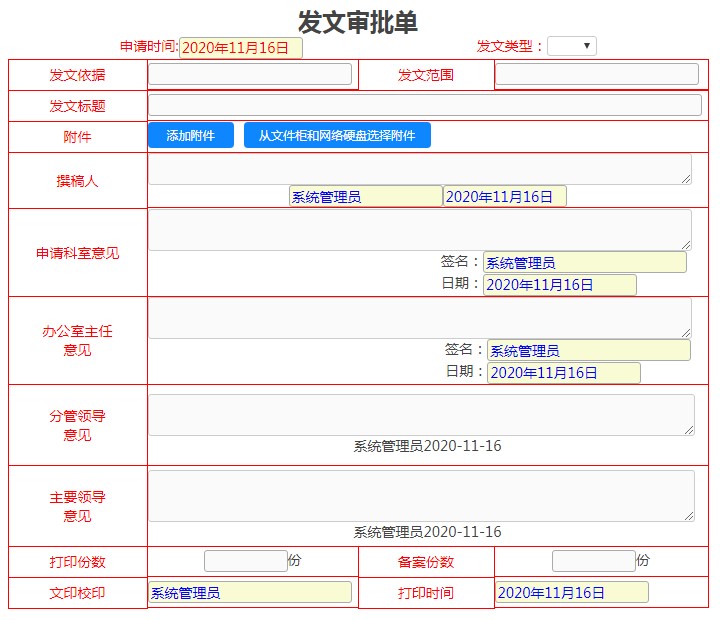Image resolution: width=720 pixels, height=620 pixels.
Task: Click the 办公室主任意见 text area
Action: 420,318
